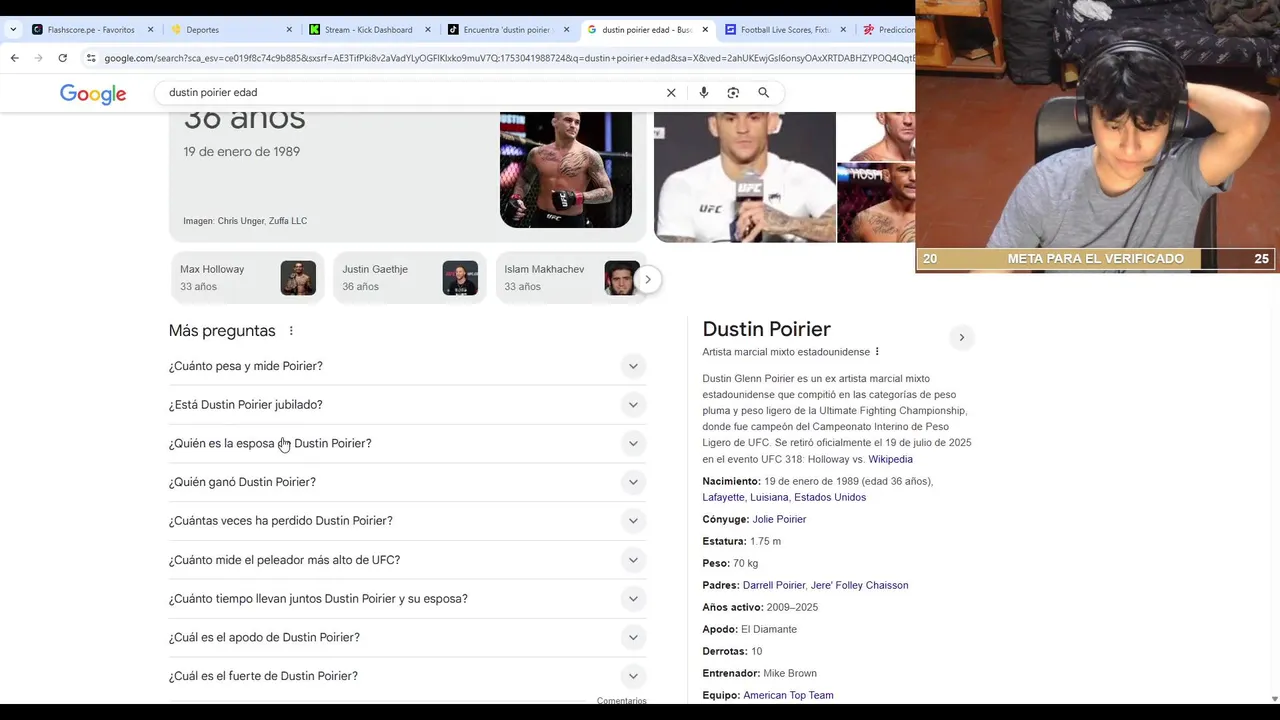Viewport: 1280px width, 720px height.
Task: Advance the related people carousel arrow
Action: pyautogui.click(x=648, y=279)
